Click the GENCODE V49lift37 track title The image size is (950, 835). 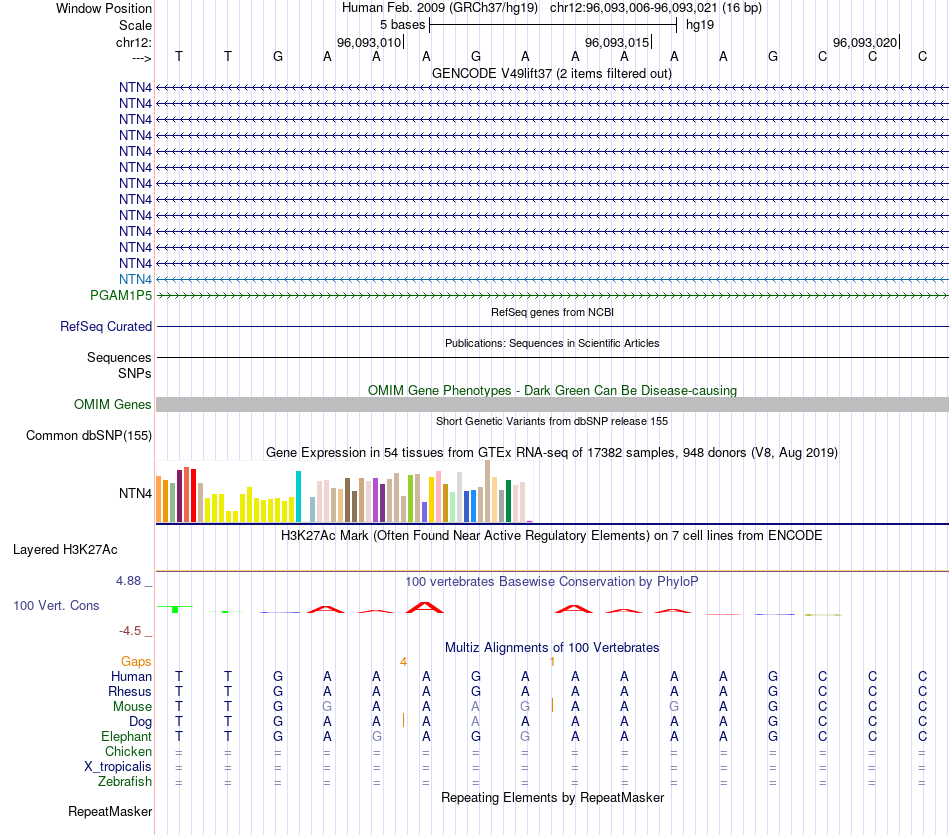coord(552,73)
